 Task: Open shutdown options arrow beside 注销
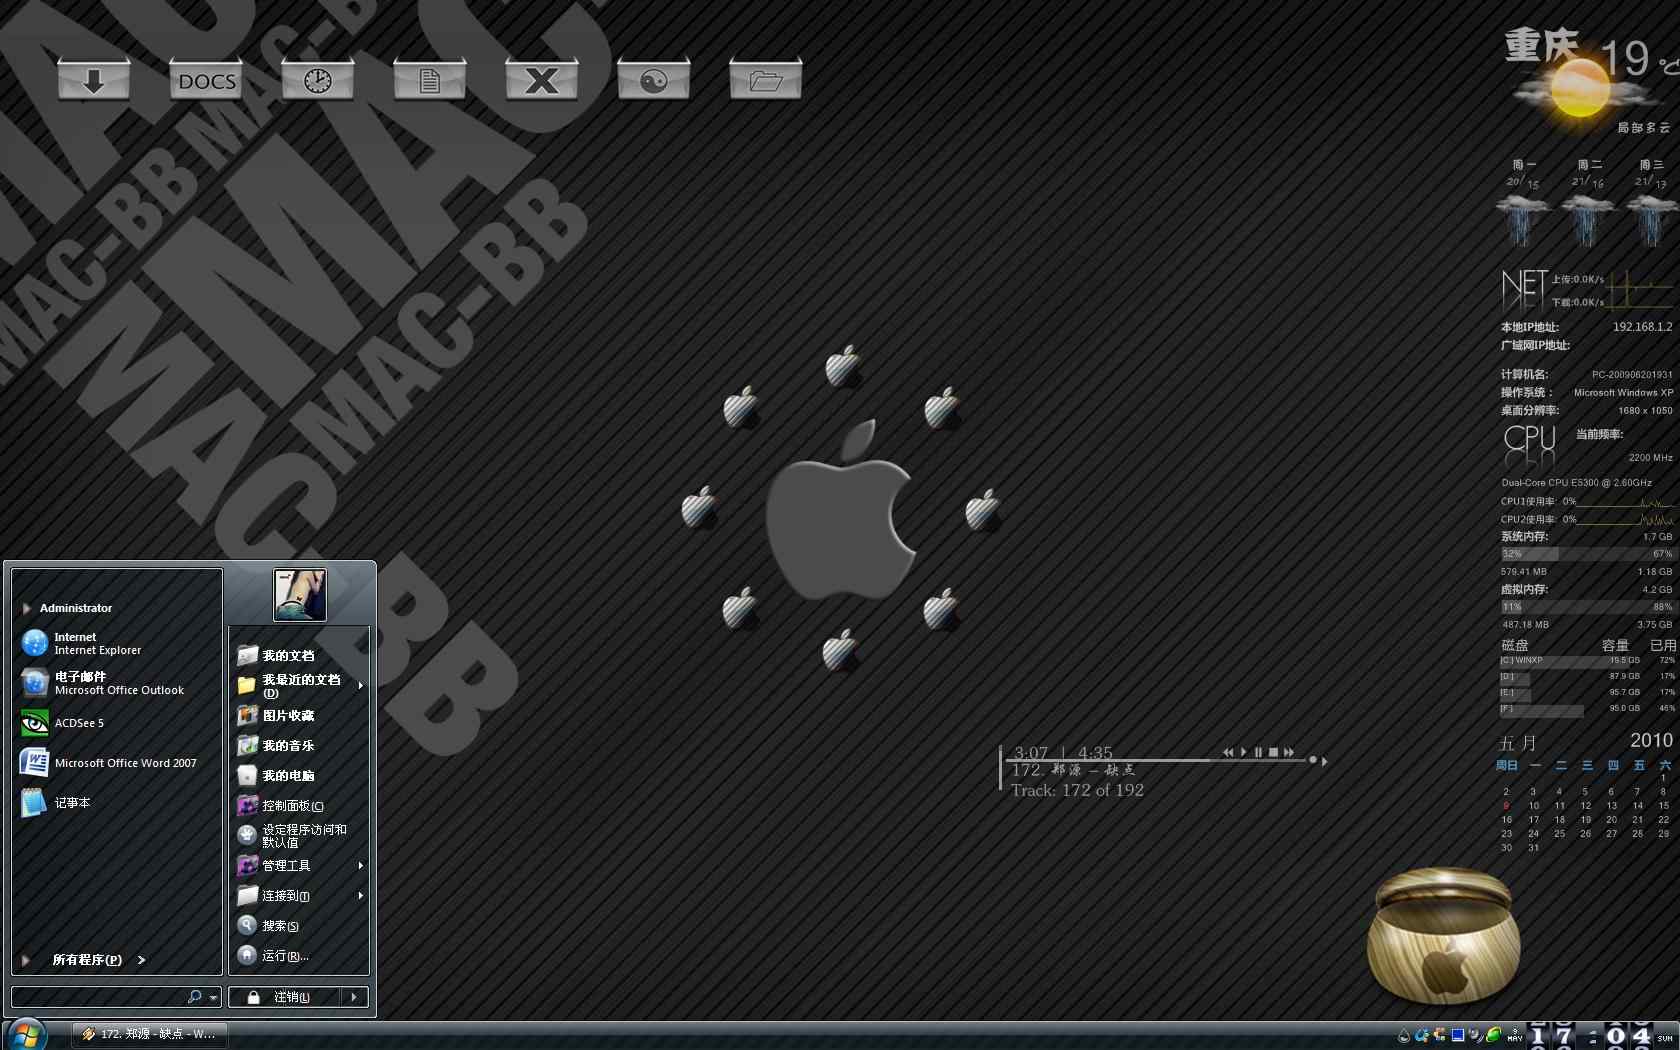point(354,997)
